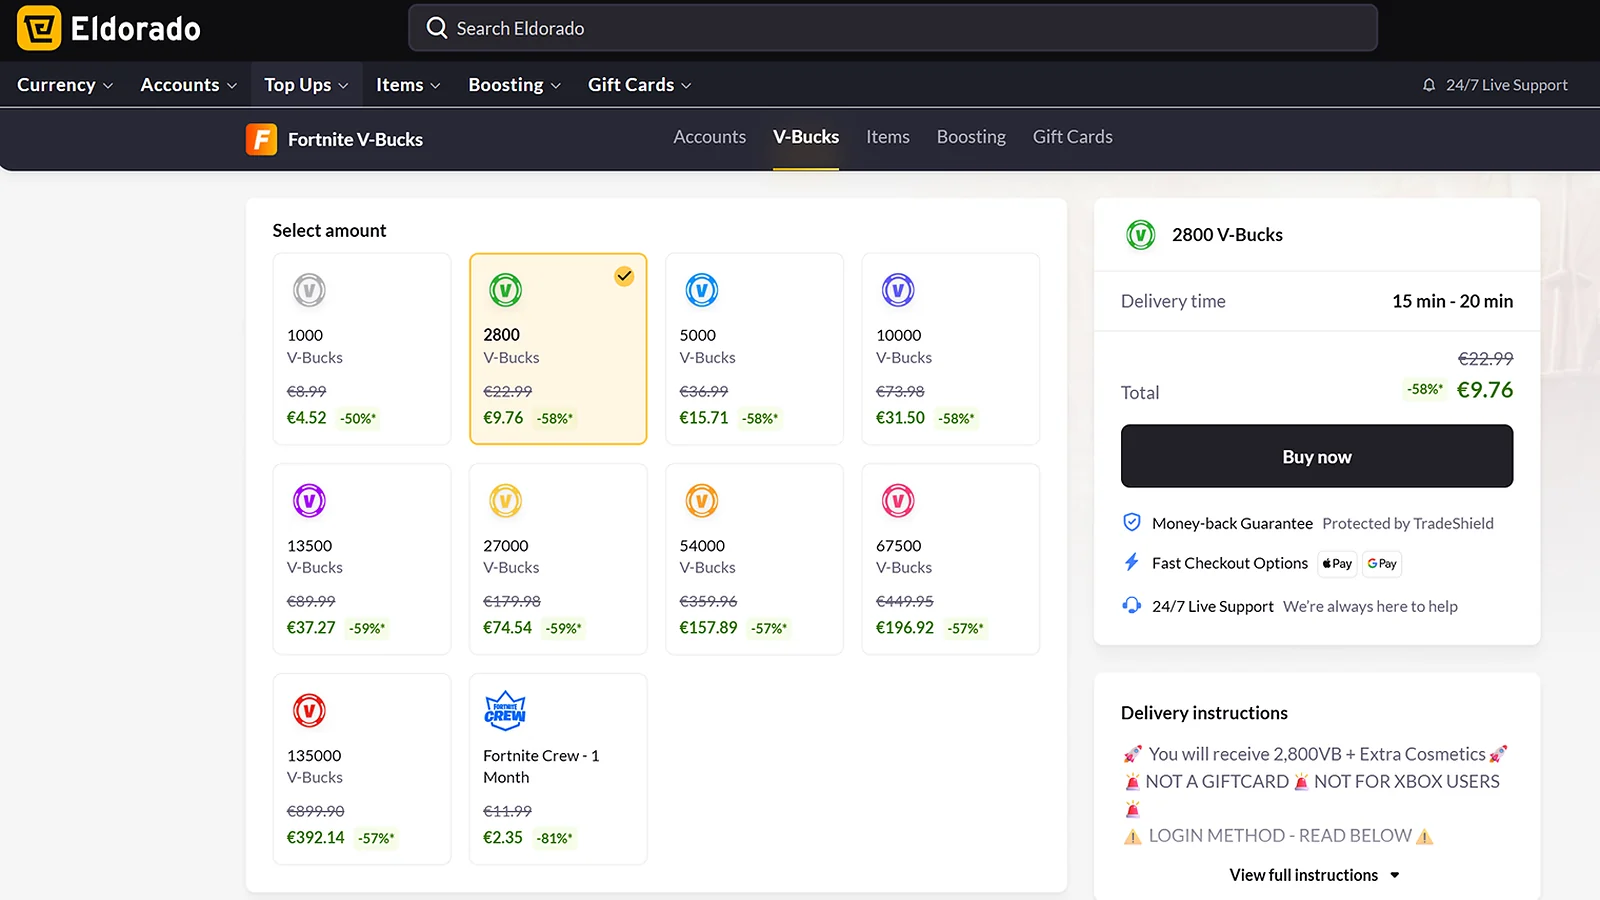Image resolution: width=1600 pixels, height=900 pixels.
Task: Switch to the Accounts tab
Action: pos(709,137)
